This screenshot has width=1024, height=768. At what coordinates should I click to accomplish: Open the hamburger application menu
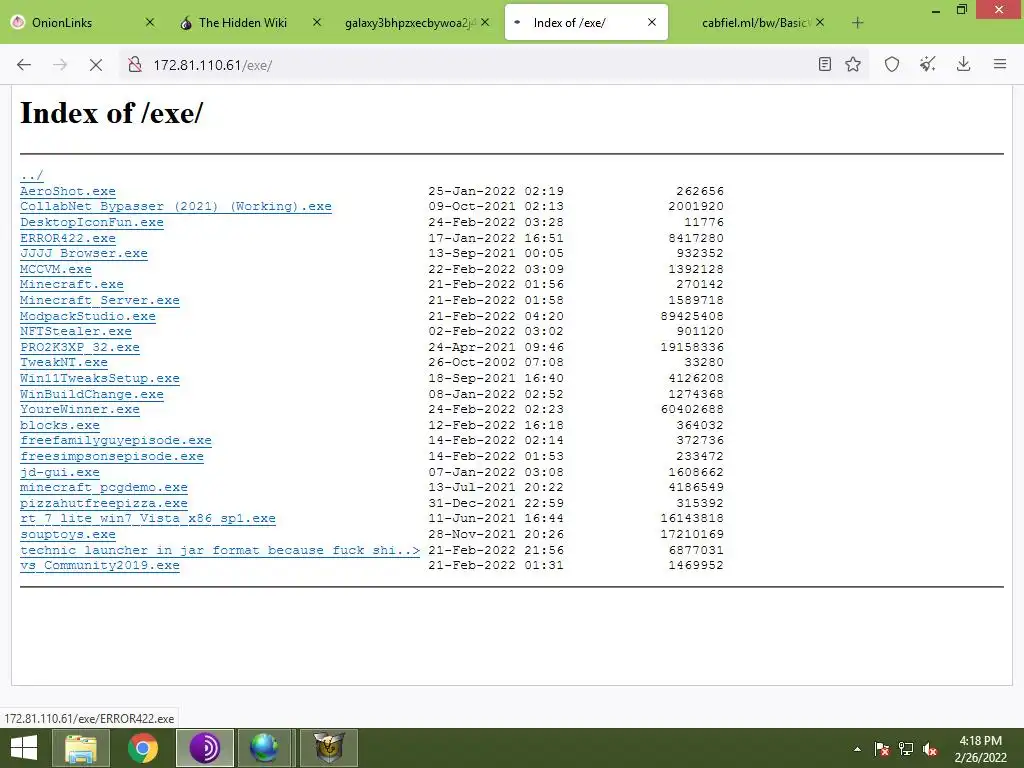point(1000,64)
